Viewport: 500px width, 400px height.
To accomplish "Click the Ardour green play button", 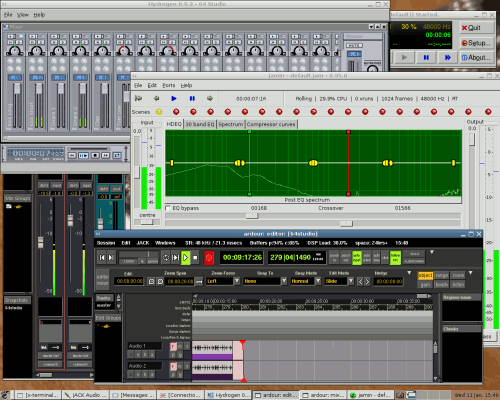I will [185, 258].
